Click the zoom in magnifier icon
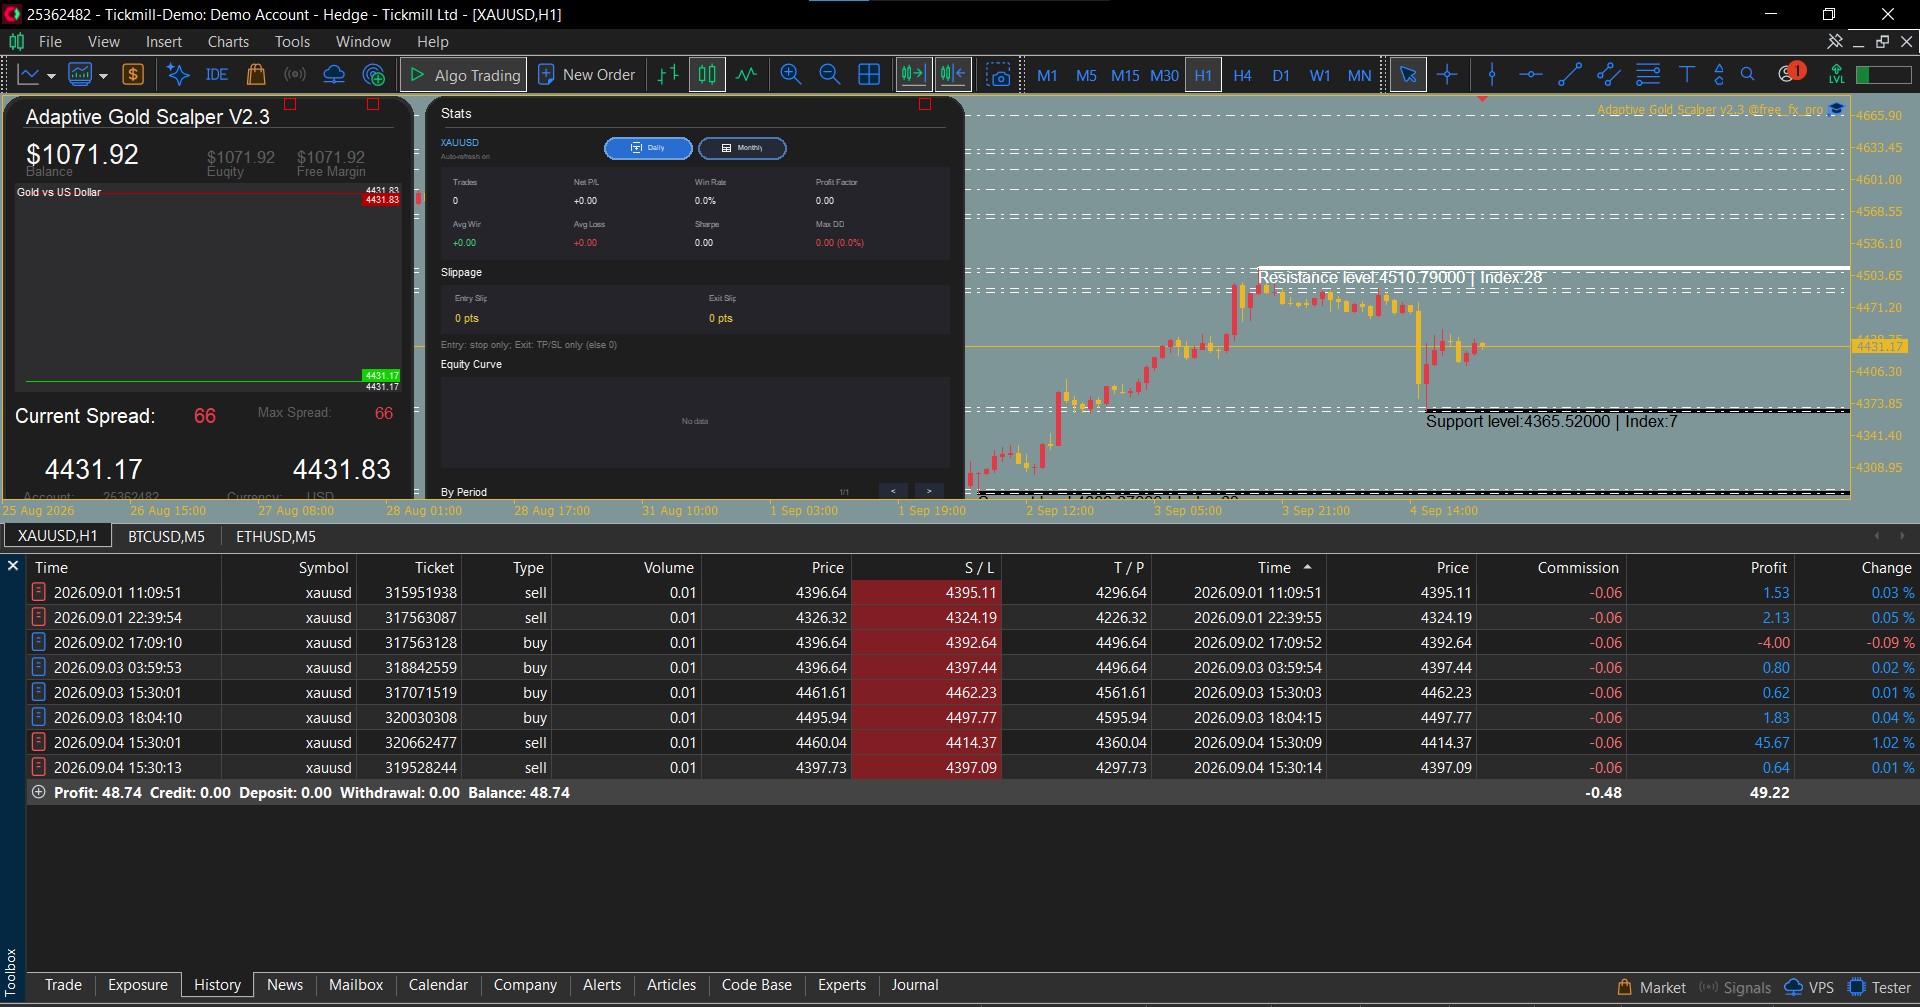This screenshot has height=1007, width=1920. pos(790,75)
